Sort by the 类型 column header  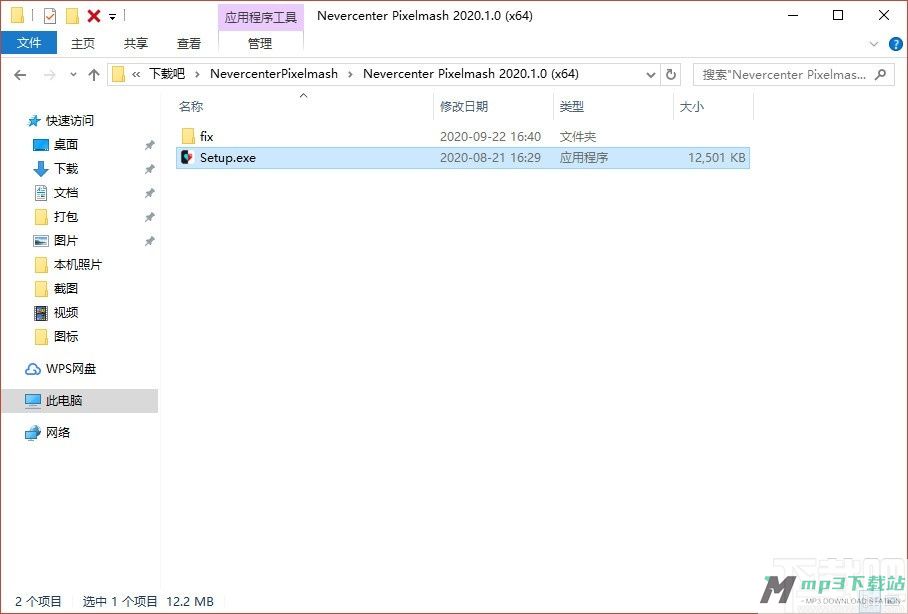572,106
